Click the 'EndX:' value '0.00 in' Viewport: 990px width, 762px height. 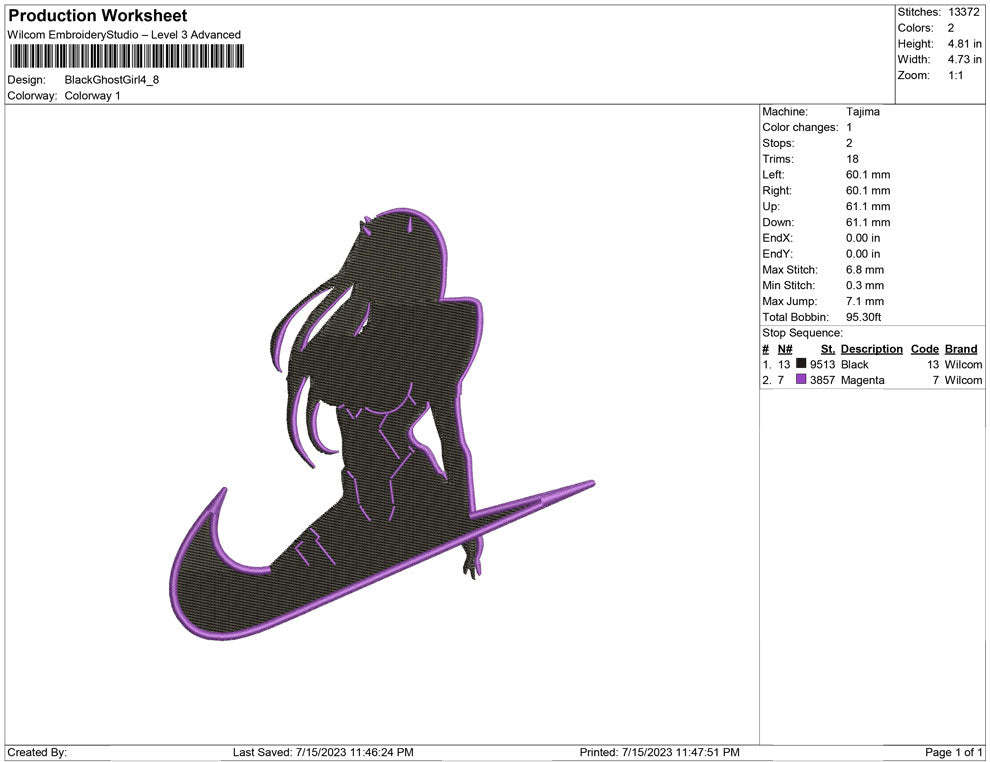862,238
